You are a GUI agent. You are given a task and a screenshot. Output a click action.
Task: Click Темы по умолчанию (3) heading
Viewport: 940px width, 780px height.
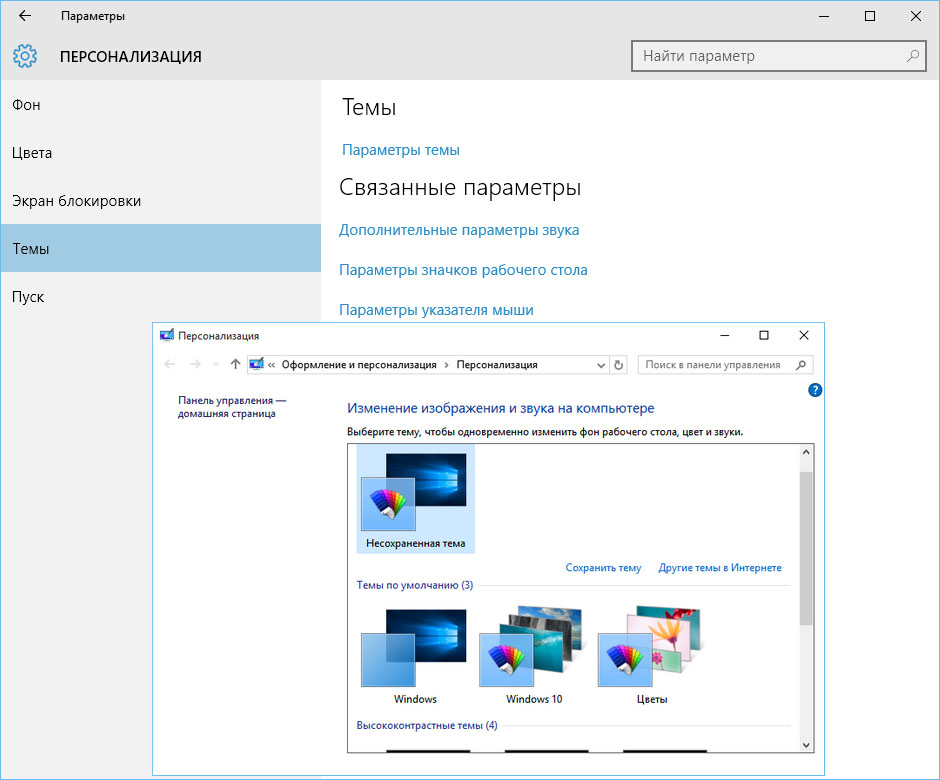pos(415,585)
